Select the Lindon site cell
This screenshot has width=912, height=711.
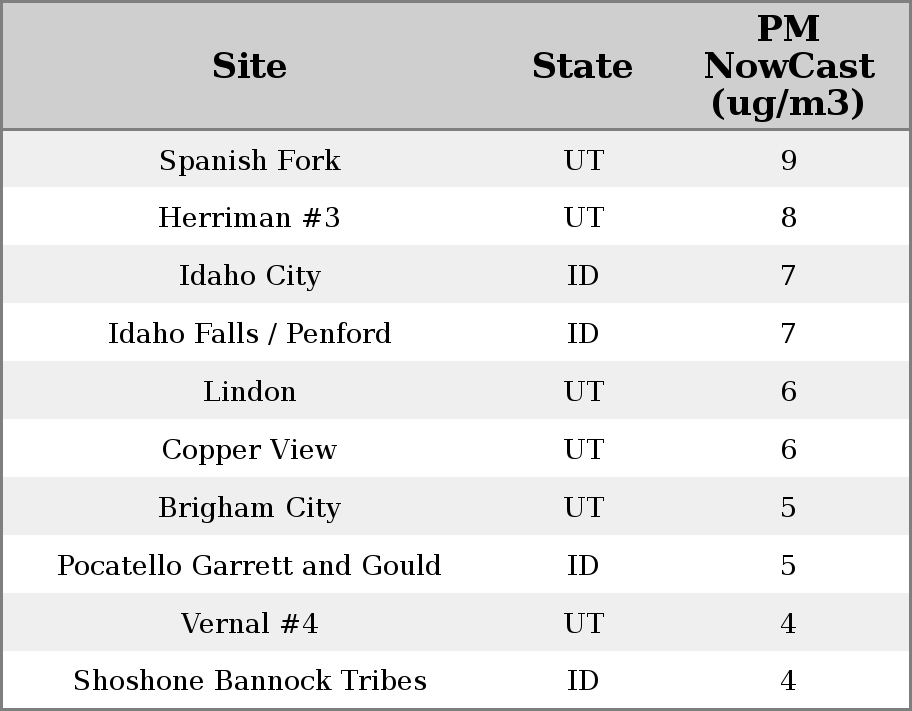(249, 392)
